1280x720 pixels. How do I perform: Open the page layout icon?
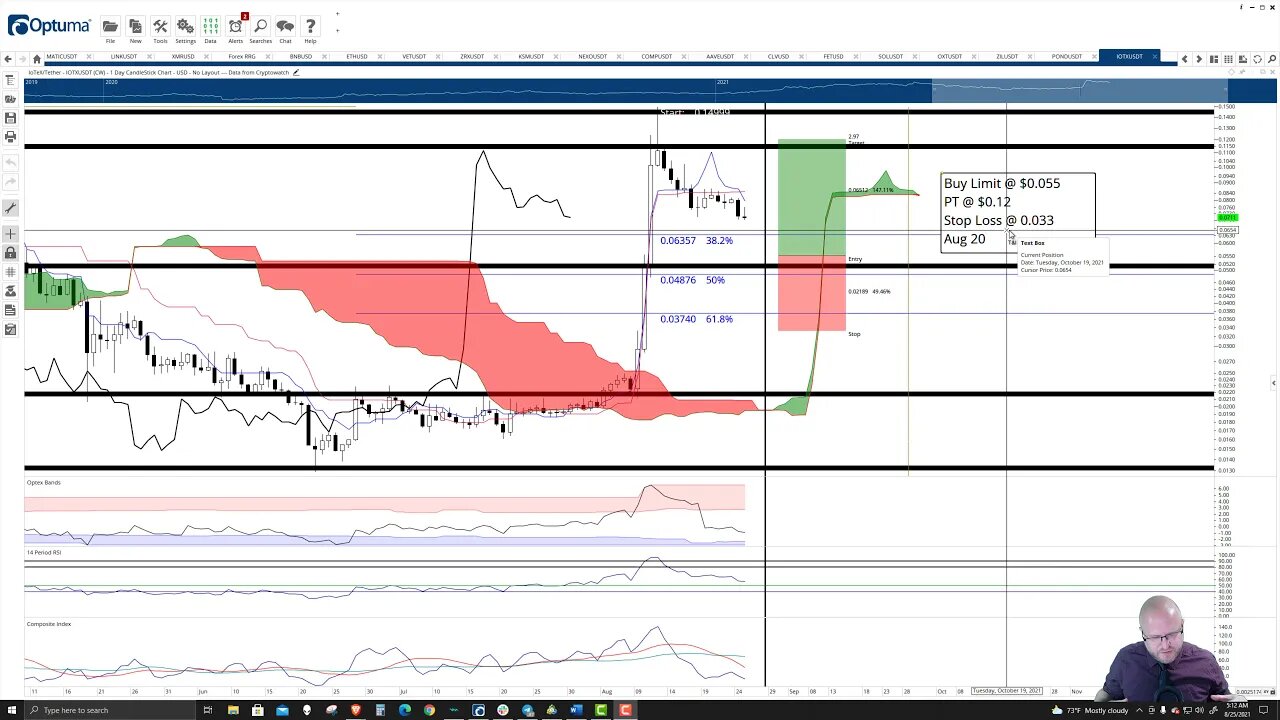1214,59
